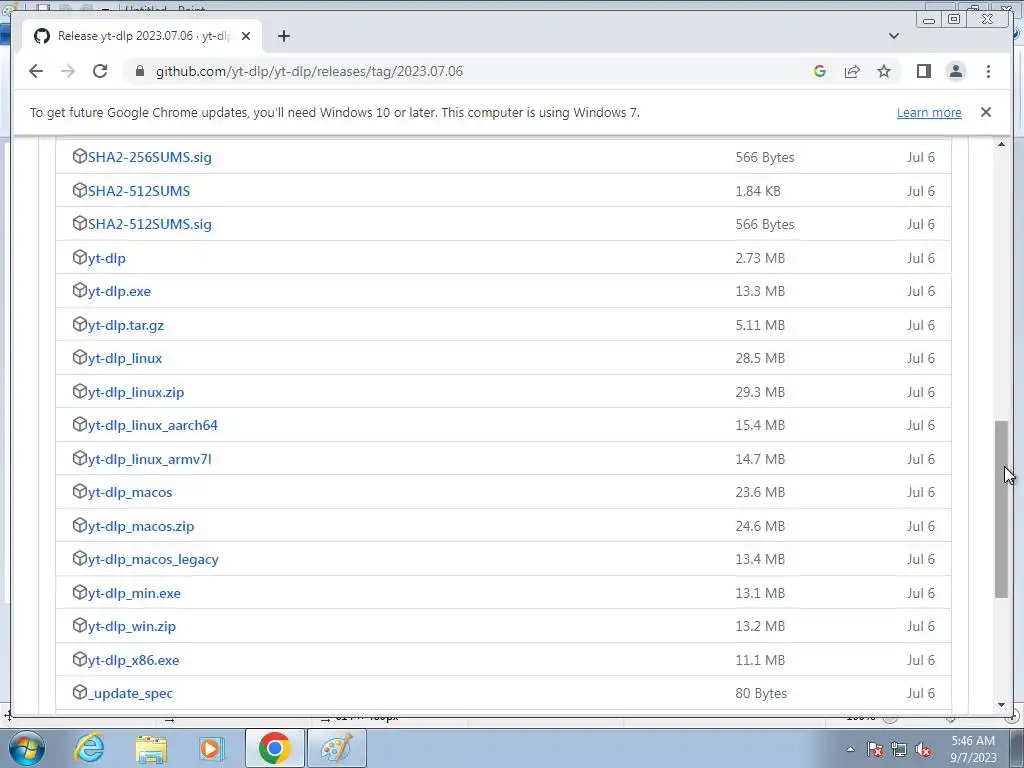The height and width of the screenshot is (768, 1024).
Task: Open the Action Center flag icon
Action: (875, 749)
